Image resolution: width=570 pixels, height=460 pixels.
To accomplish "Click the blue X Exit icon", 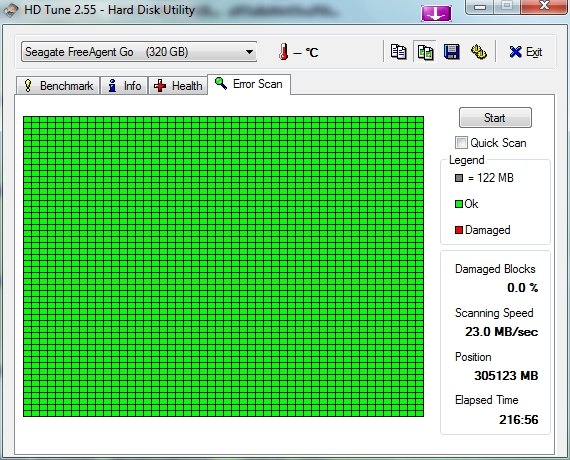I will coord(515,52).
